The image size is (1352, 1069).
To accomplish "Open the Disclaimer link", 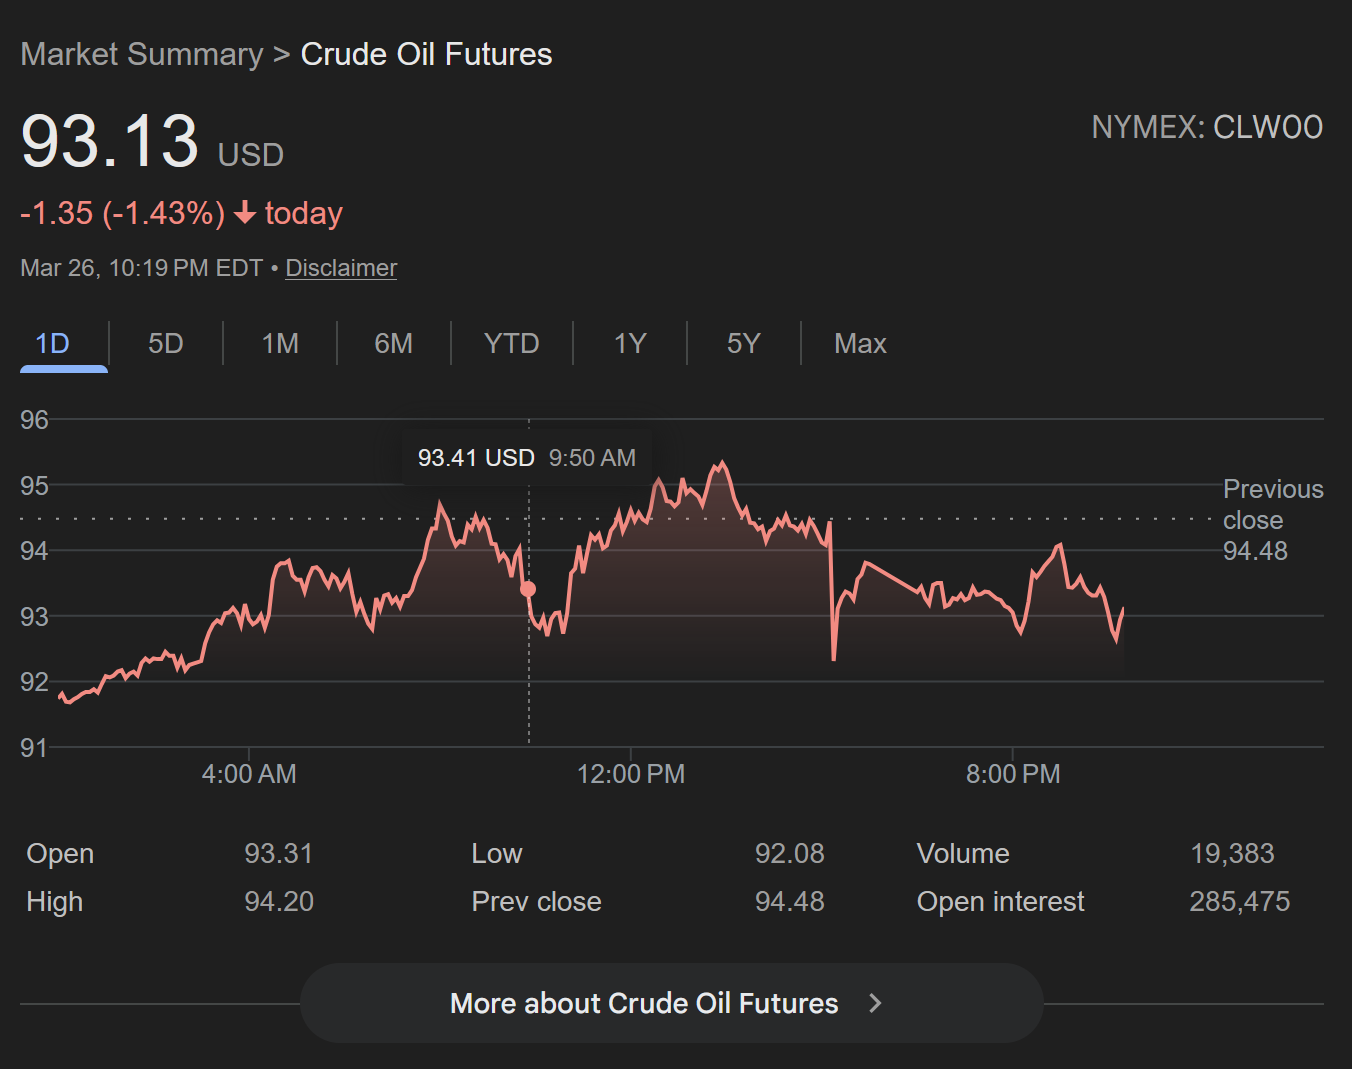I will pos(341,268).
